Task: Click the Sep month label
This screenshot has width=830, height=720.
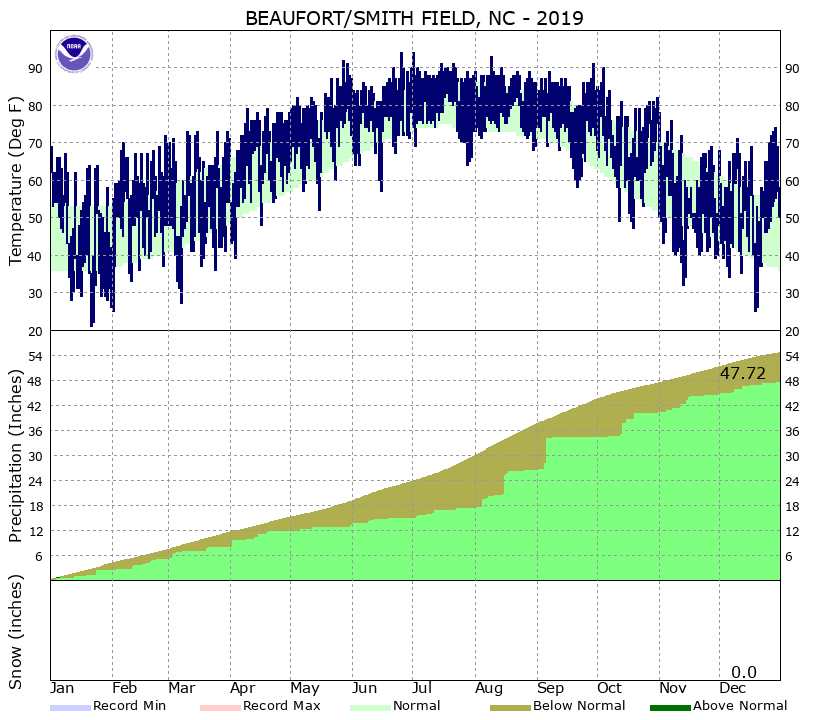Action: 551,689
